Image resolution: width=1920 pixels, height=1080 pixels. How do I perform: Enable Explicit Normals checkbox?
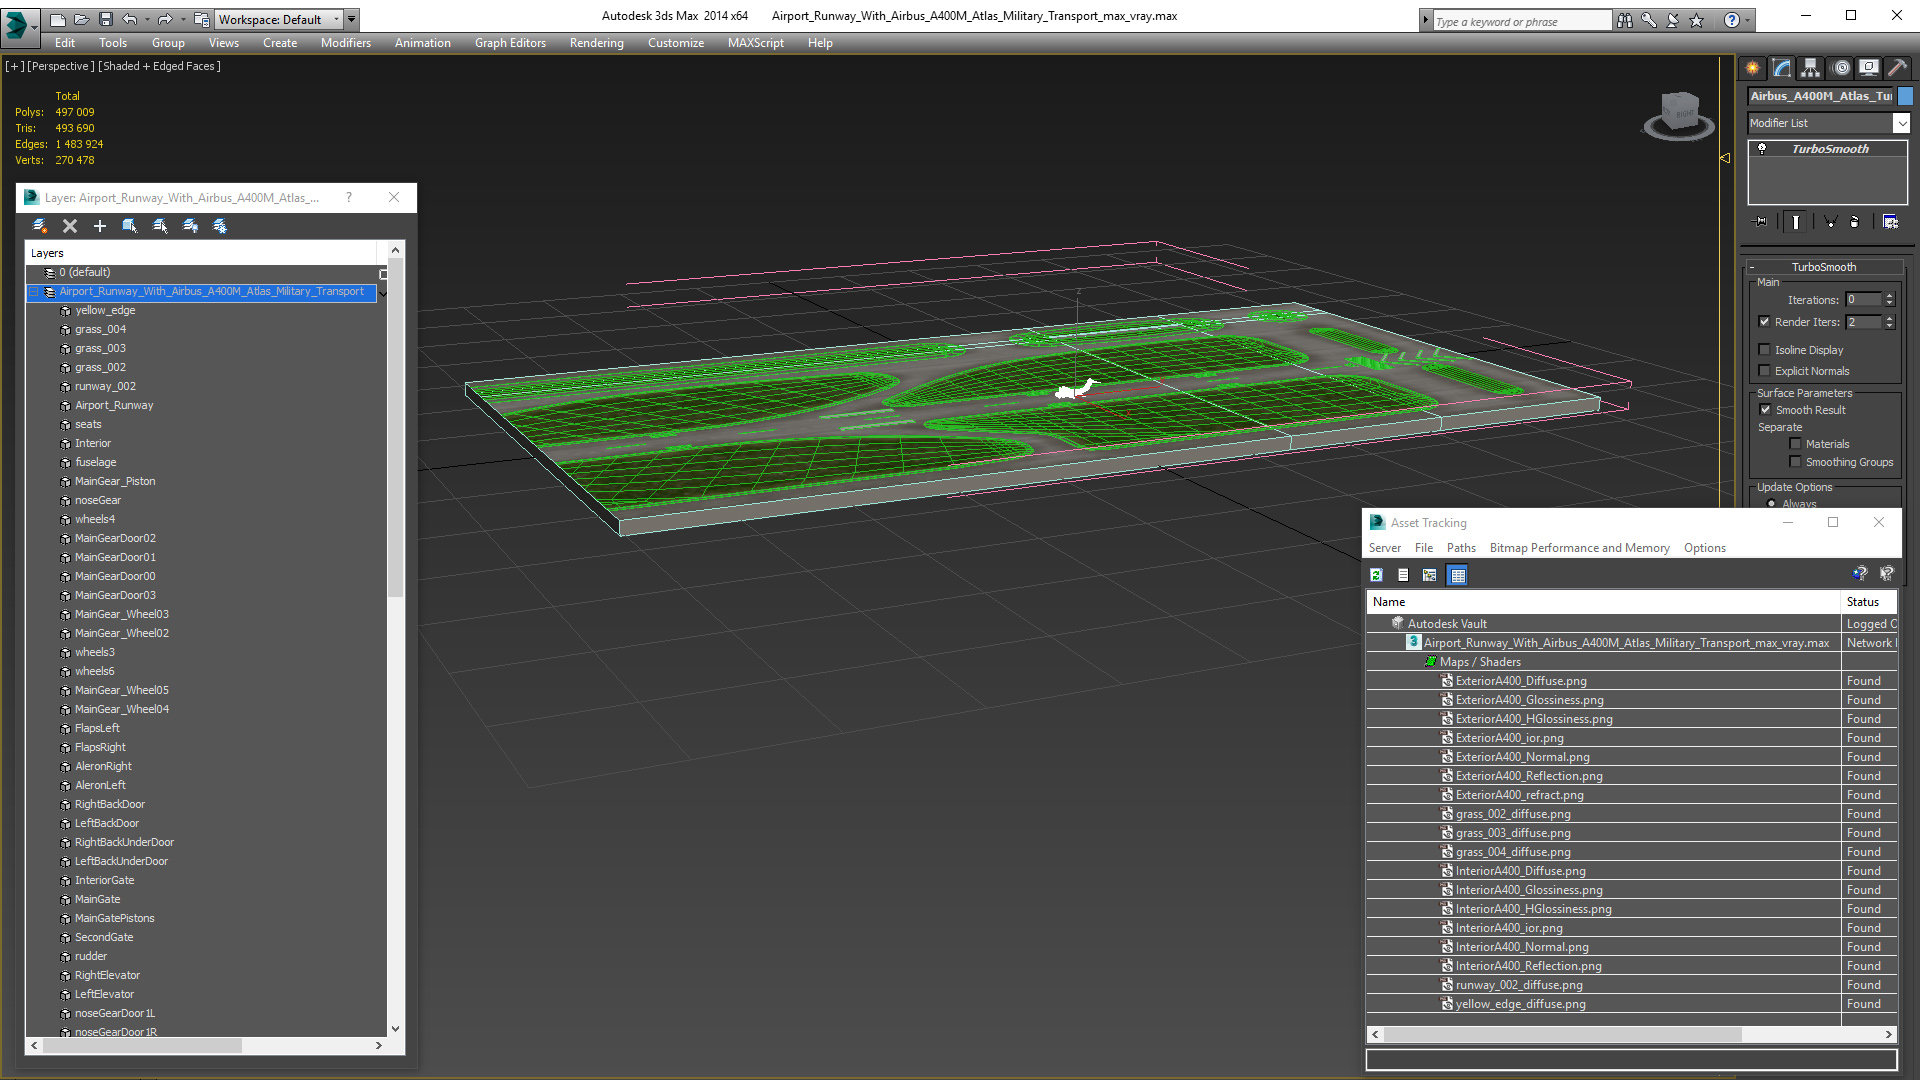coord(1765,371)
